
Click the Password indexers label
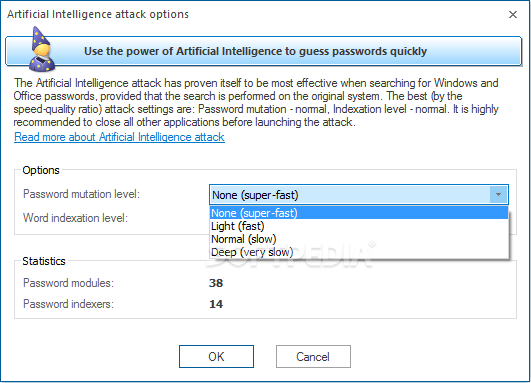68,304
